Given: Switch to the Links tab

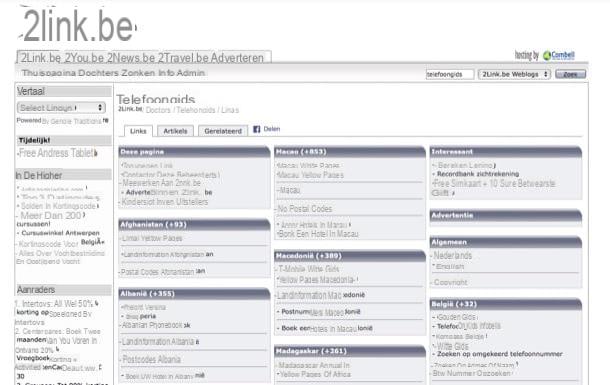Looking at the screenshot, I should [x=138, y=131].
